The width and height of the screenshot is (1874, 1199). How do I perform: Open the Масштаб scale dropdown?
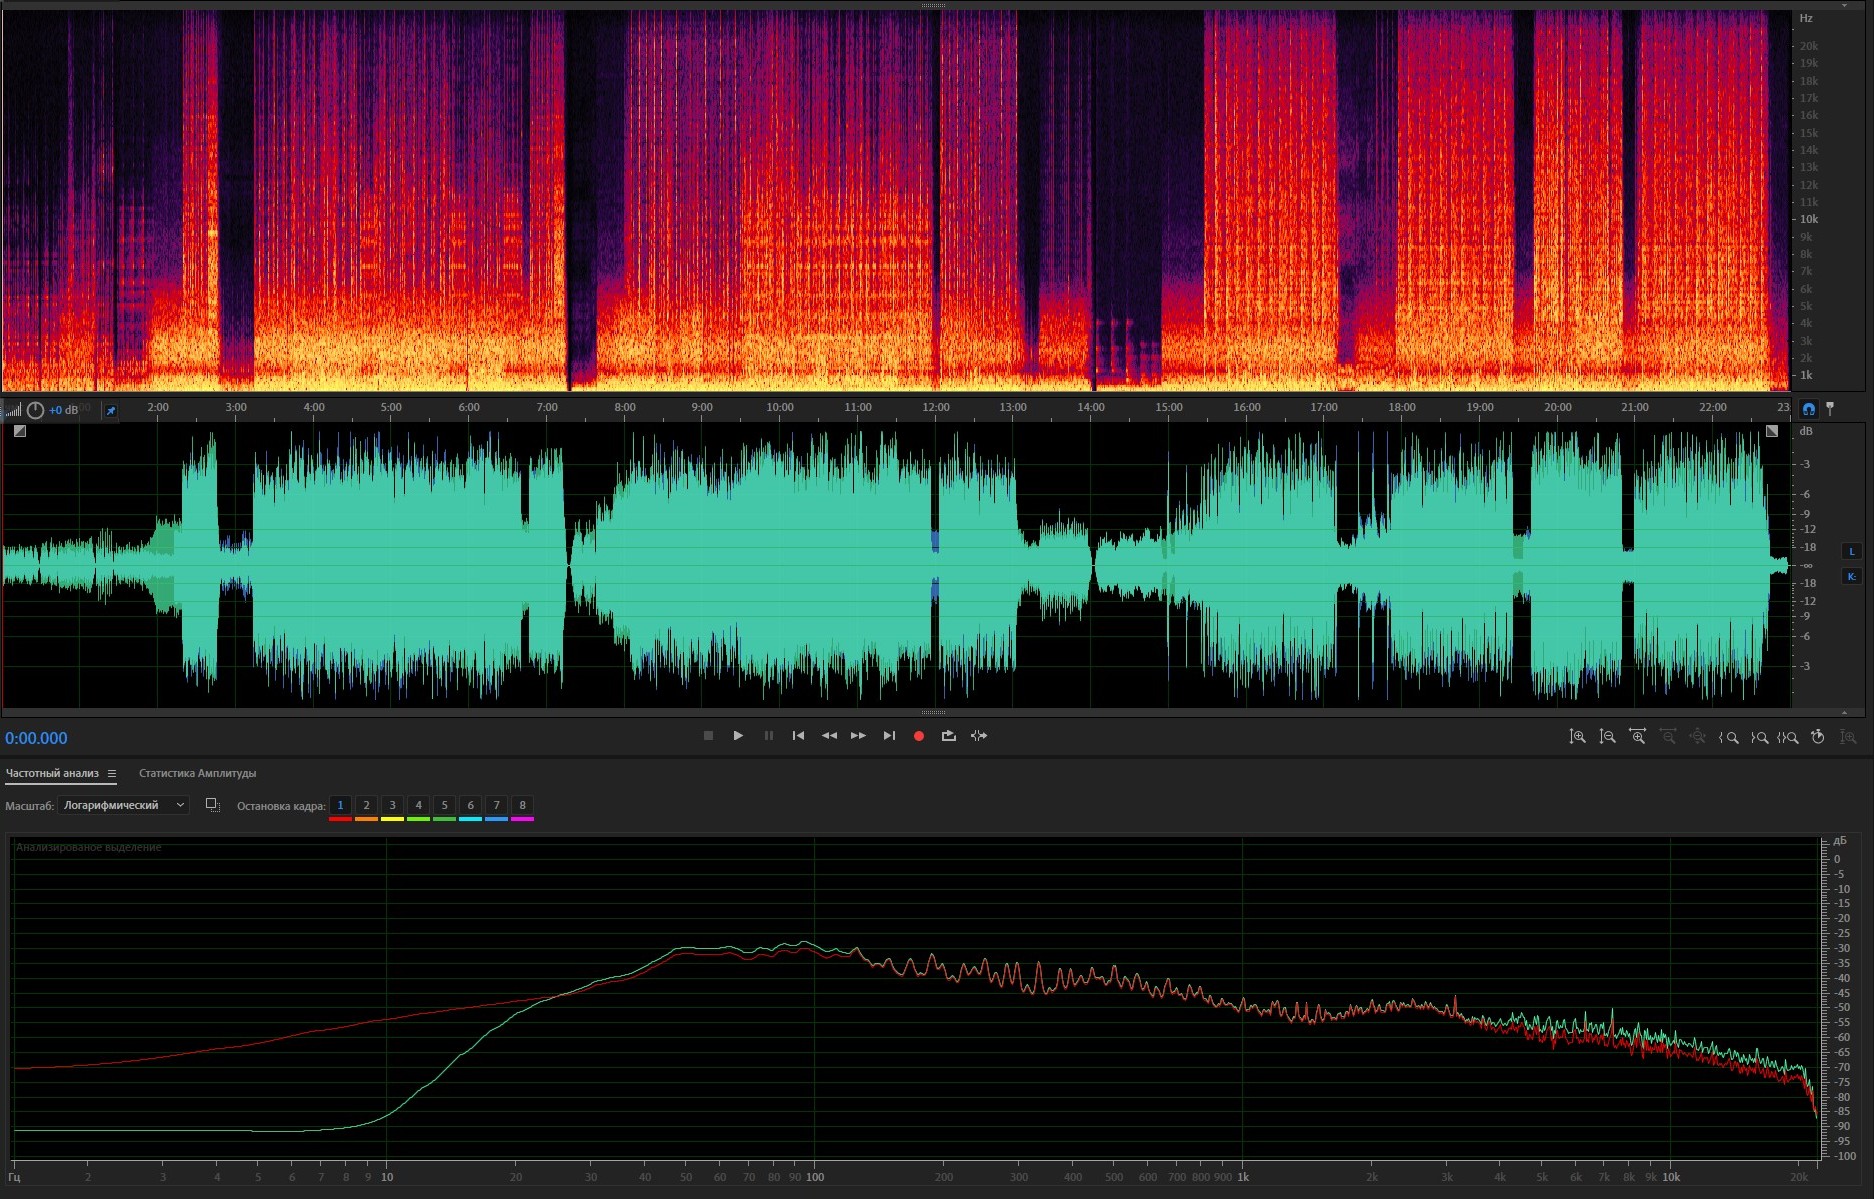coord(123,805)
